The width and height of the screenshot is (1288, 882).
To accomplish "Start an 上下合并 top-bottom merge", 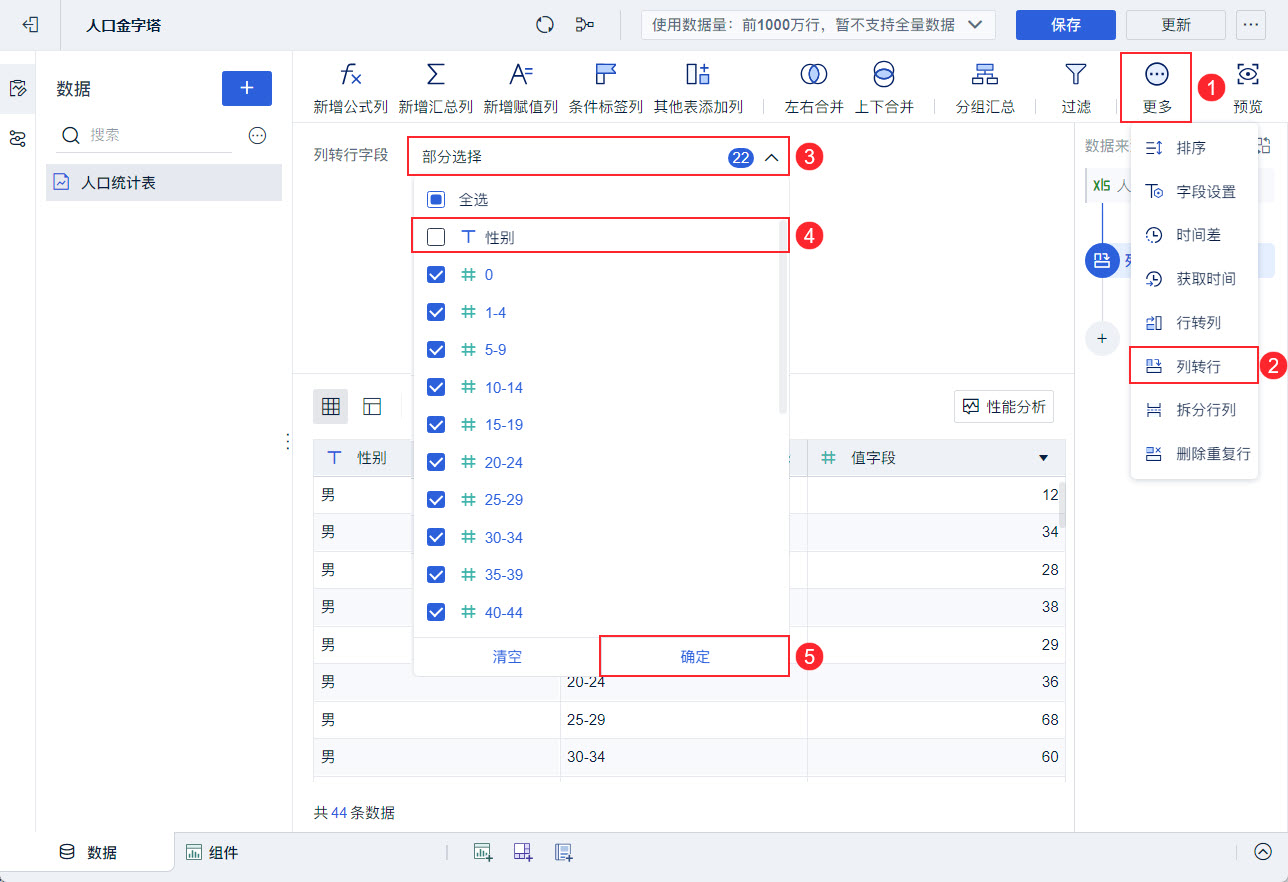I will pos(884,88).
